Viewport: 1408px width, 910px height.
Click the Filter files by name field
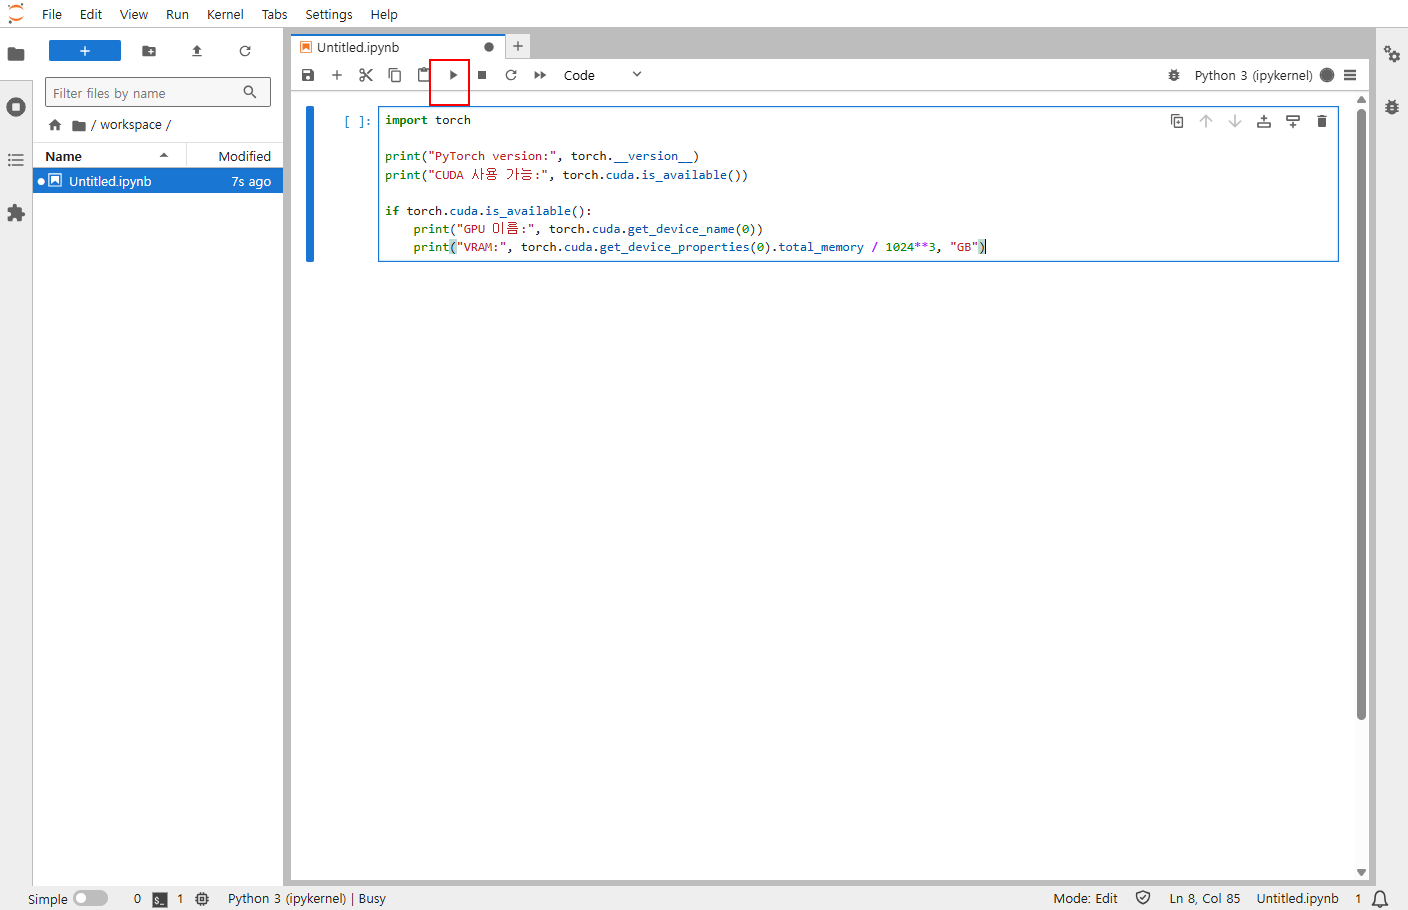click(158, 93)
